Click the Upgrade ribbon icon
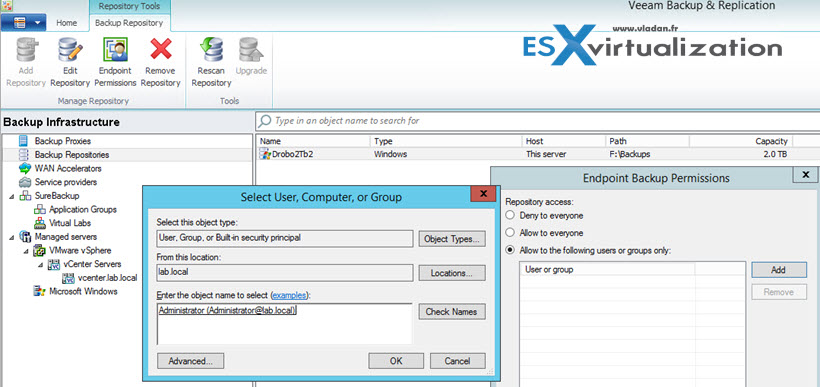 (251, 51)
